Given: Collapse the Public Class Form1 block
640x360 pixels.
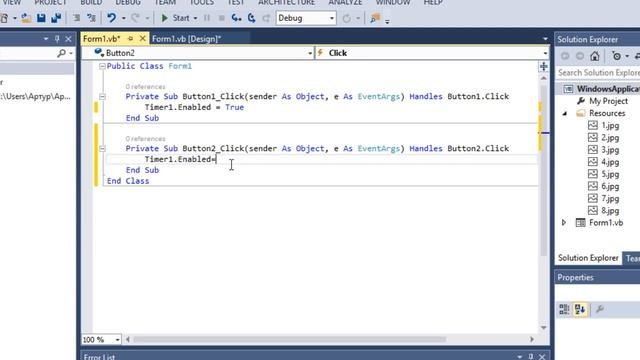Looking at the screenshot, I should pyautogui.click(x=102, y=66).
